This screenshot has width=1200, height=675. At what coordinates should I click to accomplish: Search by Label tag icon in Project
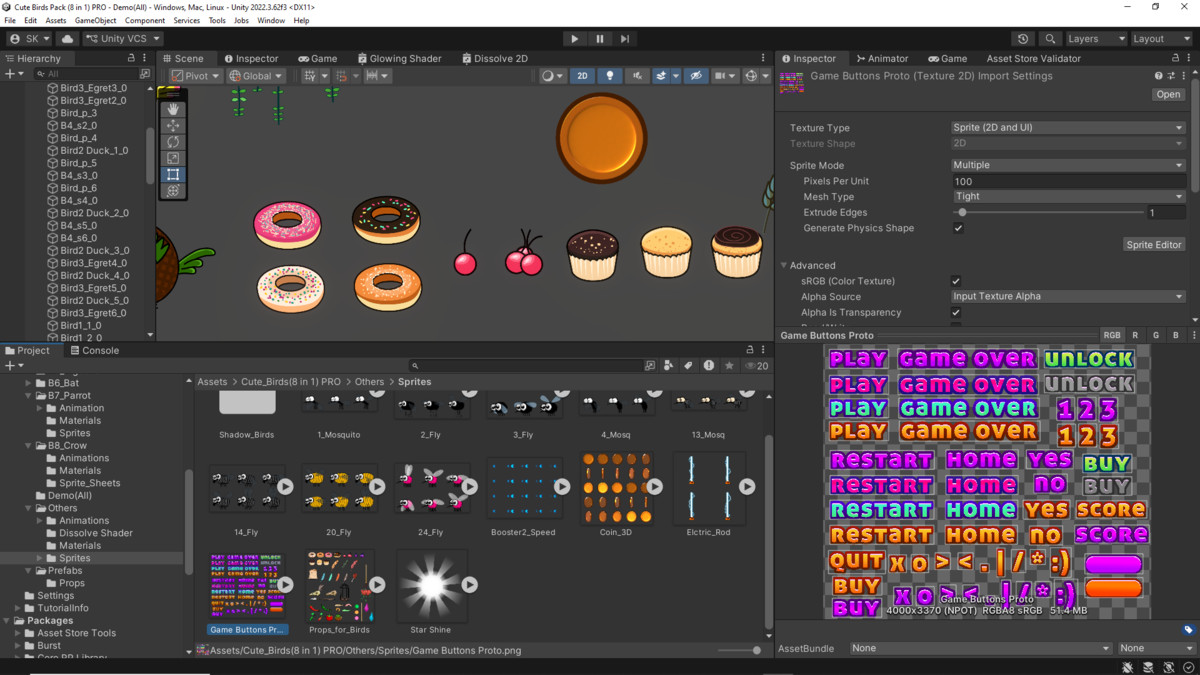(x=688, y=366)
